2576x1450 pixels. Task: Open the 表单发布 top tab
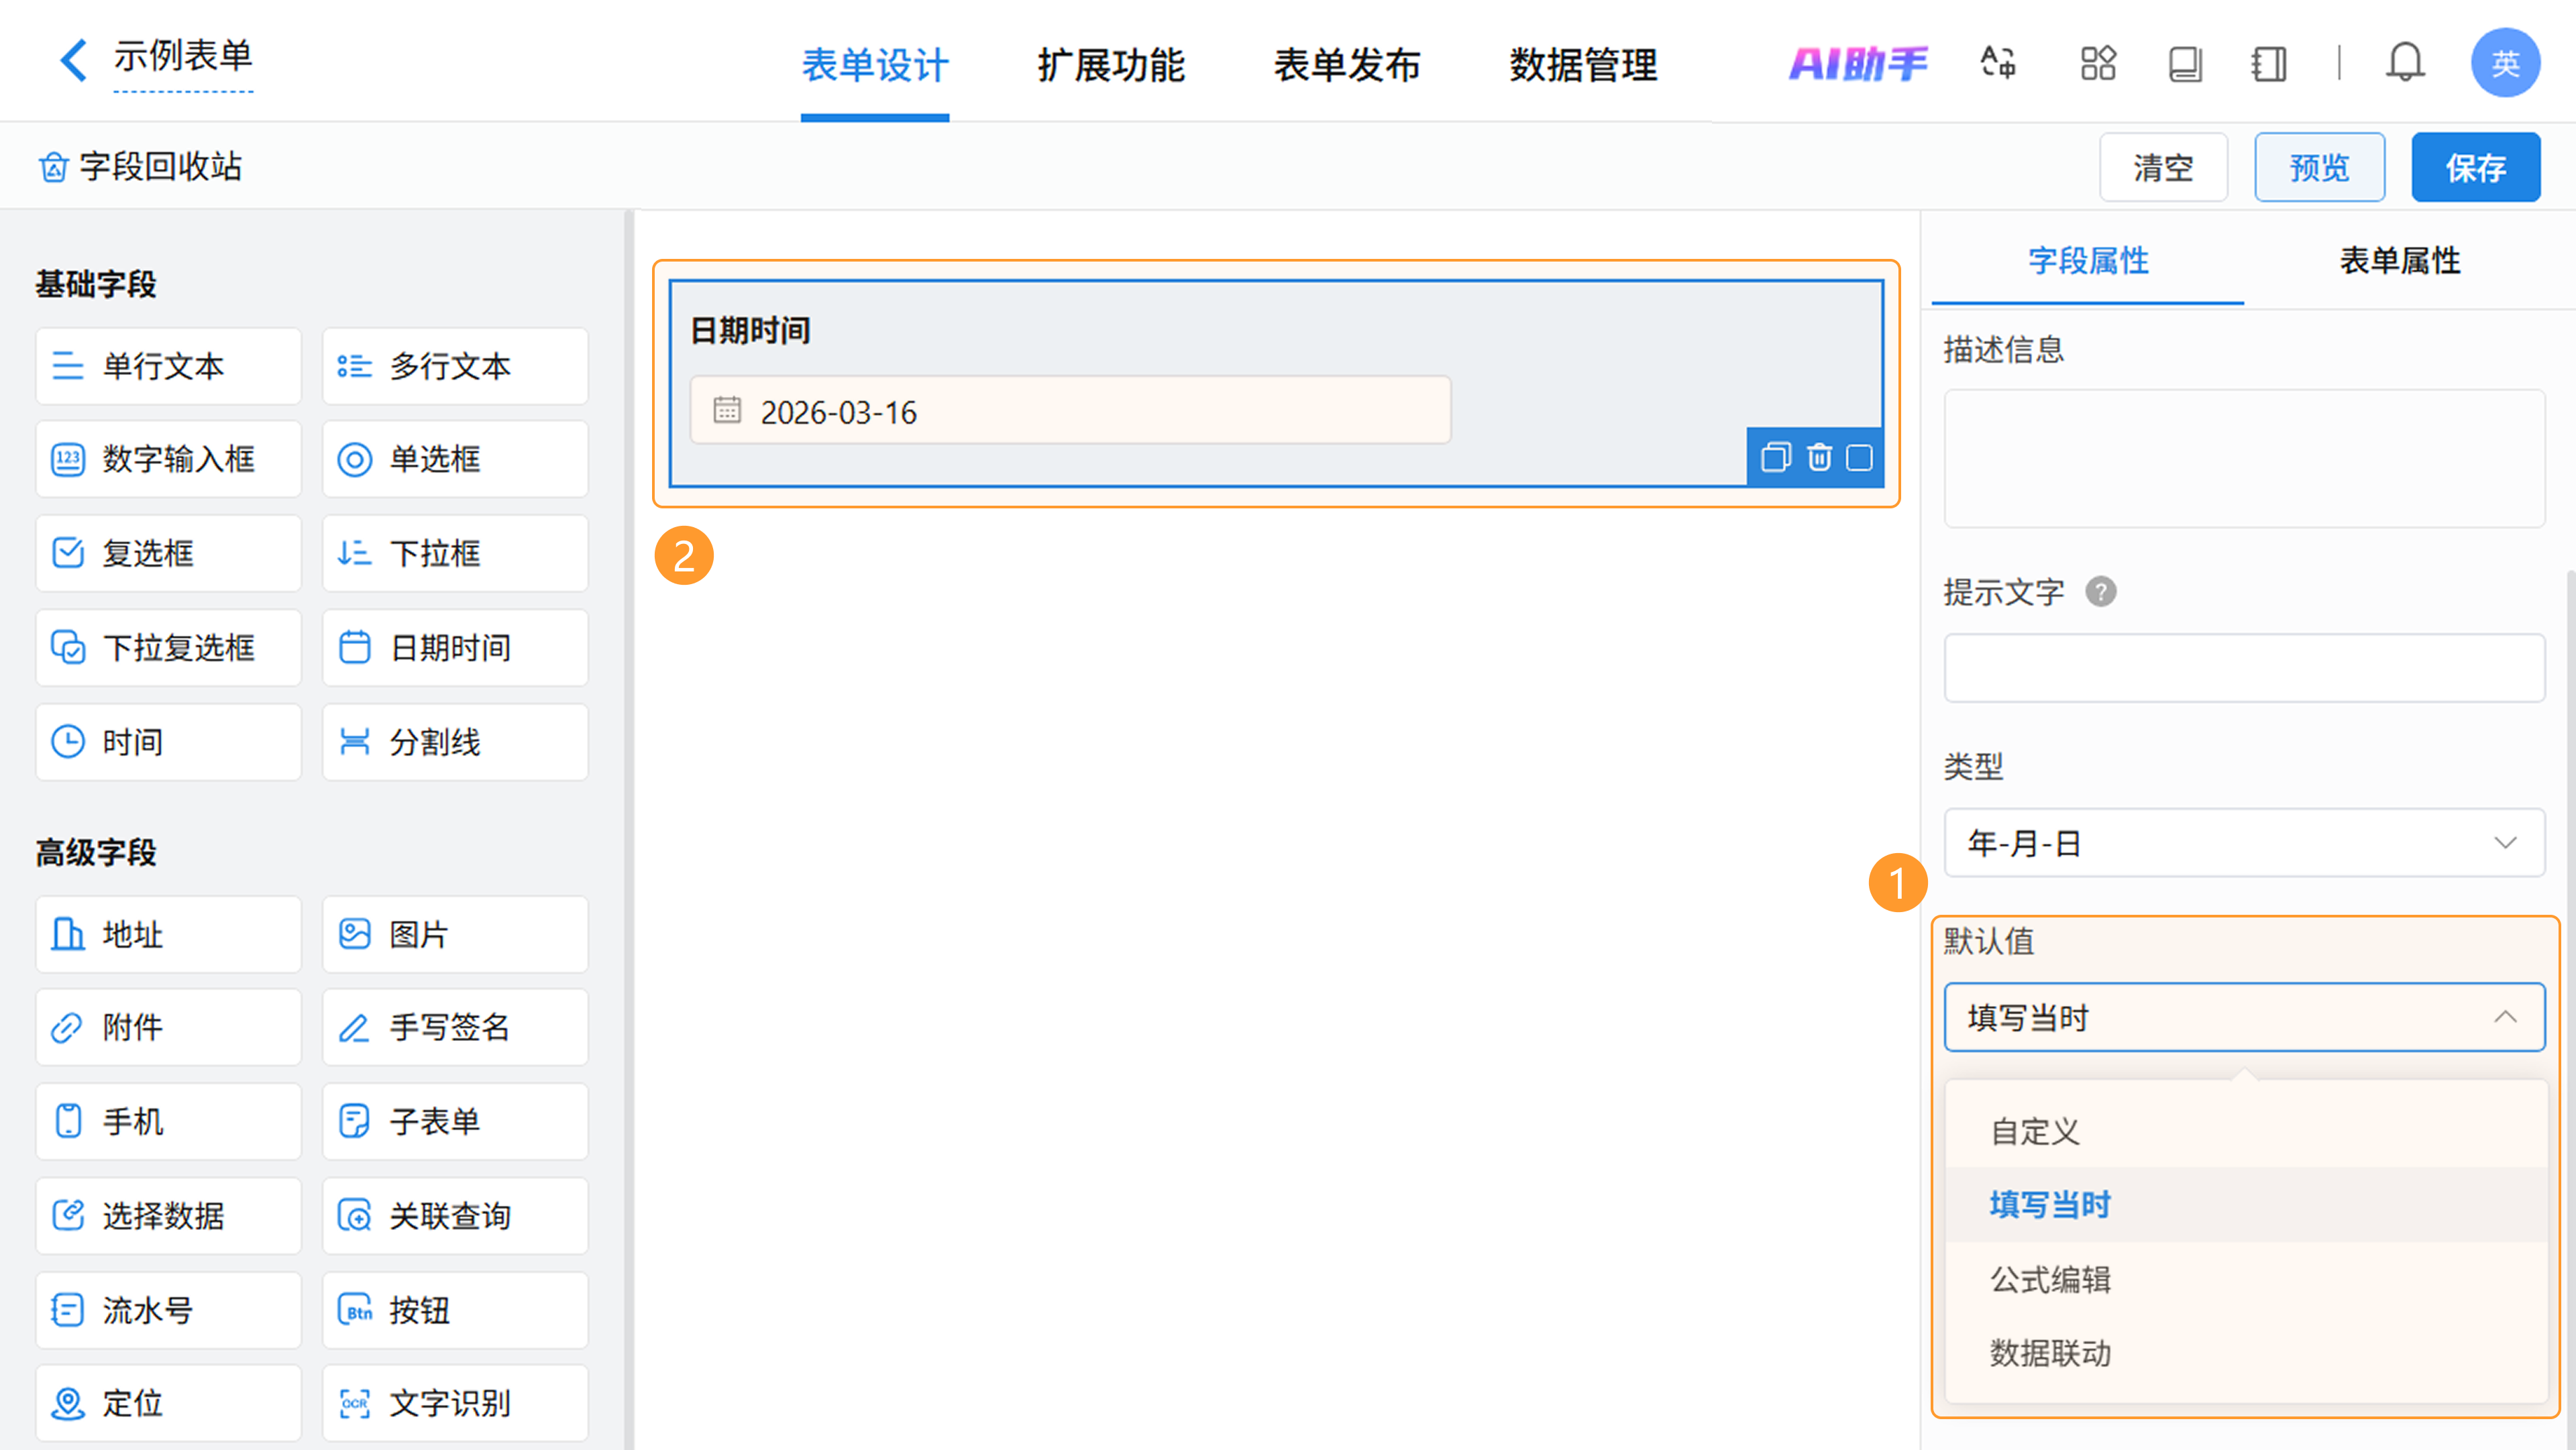click(1346, 65)
